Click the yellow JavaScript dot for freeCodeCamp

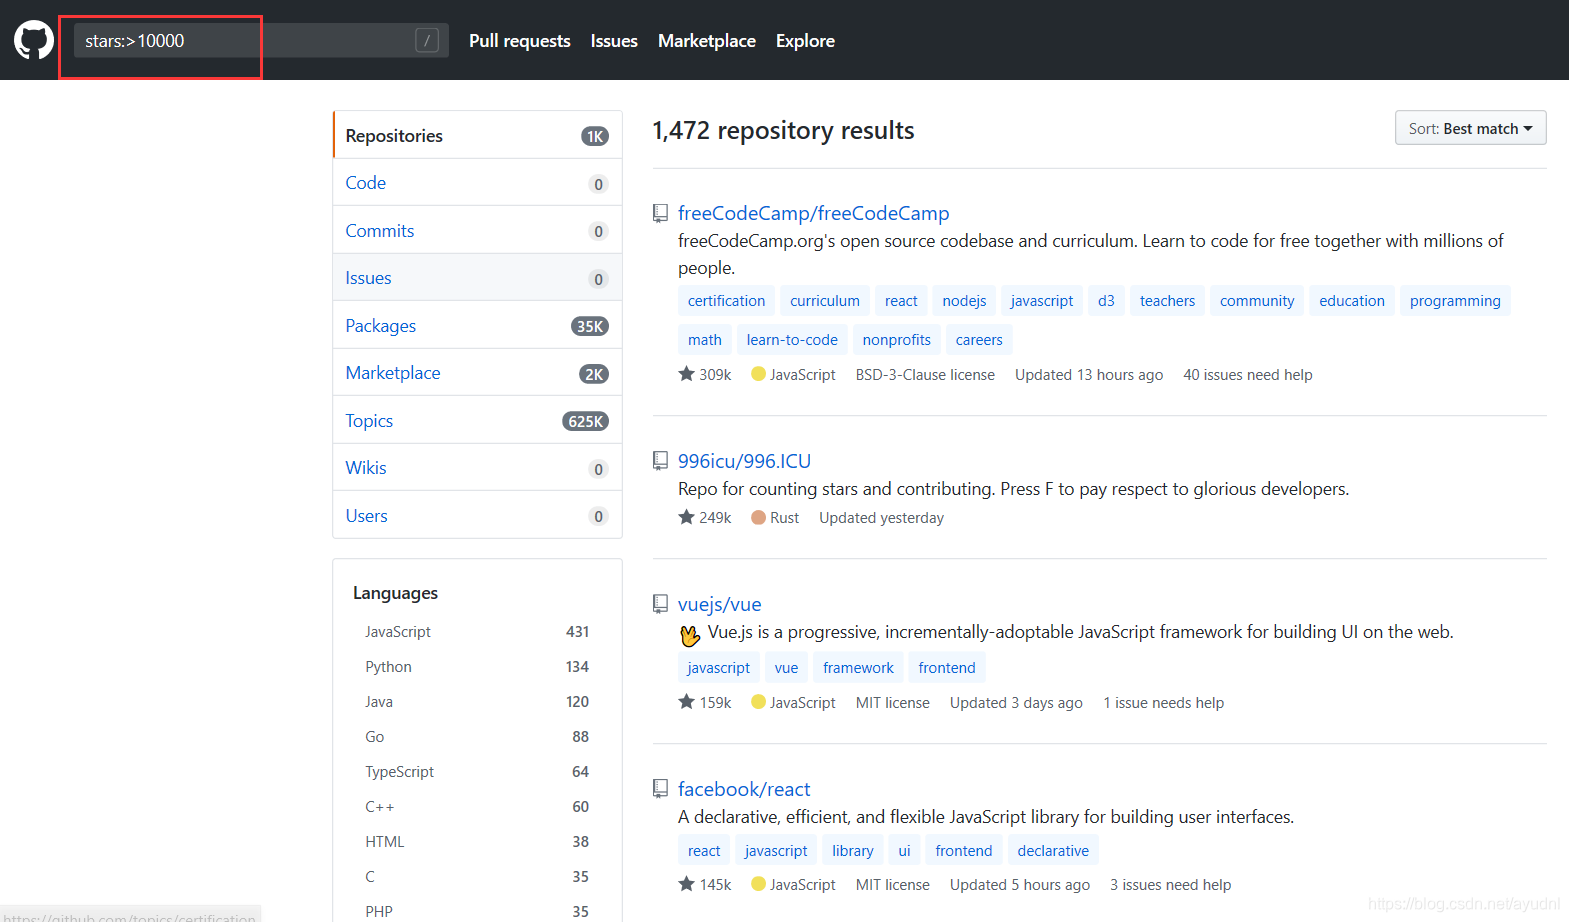tap(758, 374)
